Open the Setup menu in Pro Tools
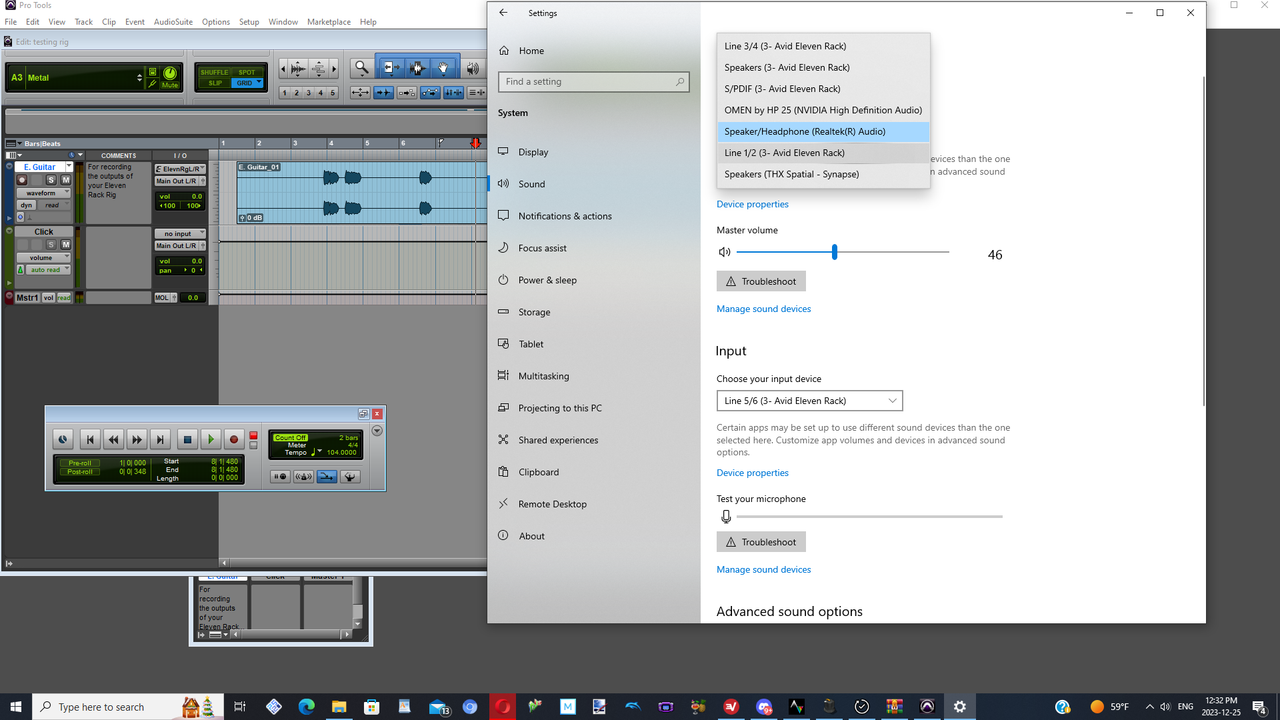 pos(249,21)
